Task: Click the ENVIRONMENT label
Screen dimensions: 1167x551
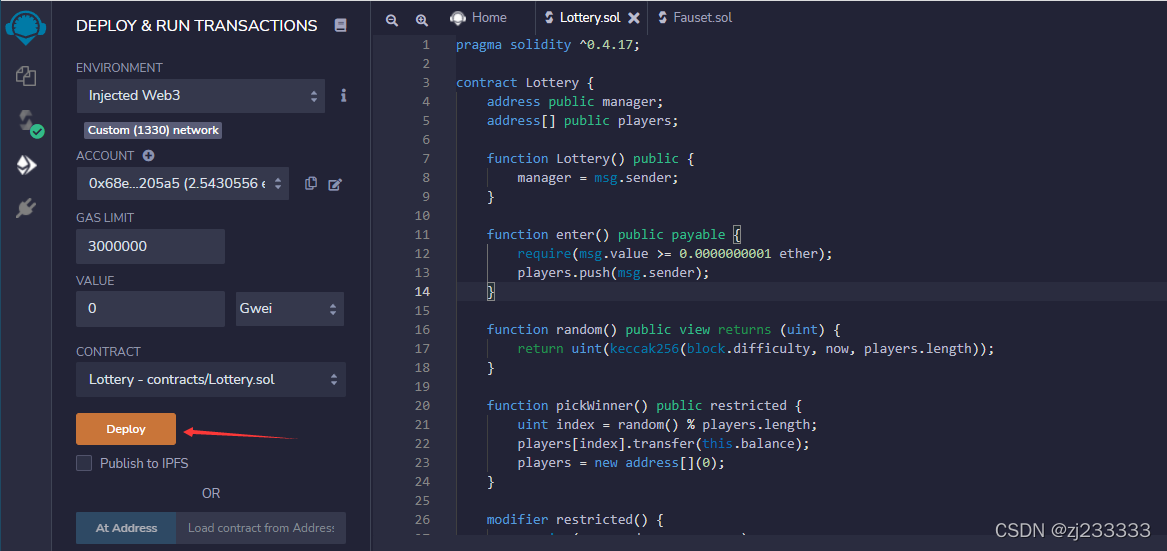Action: (x=119, y=68)
